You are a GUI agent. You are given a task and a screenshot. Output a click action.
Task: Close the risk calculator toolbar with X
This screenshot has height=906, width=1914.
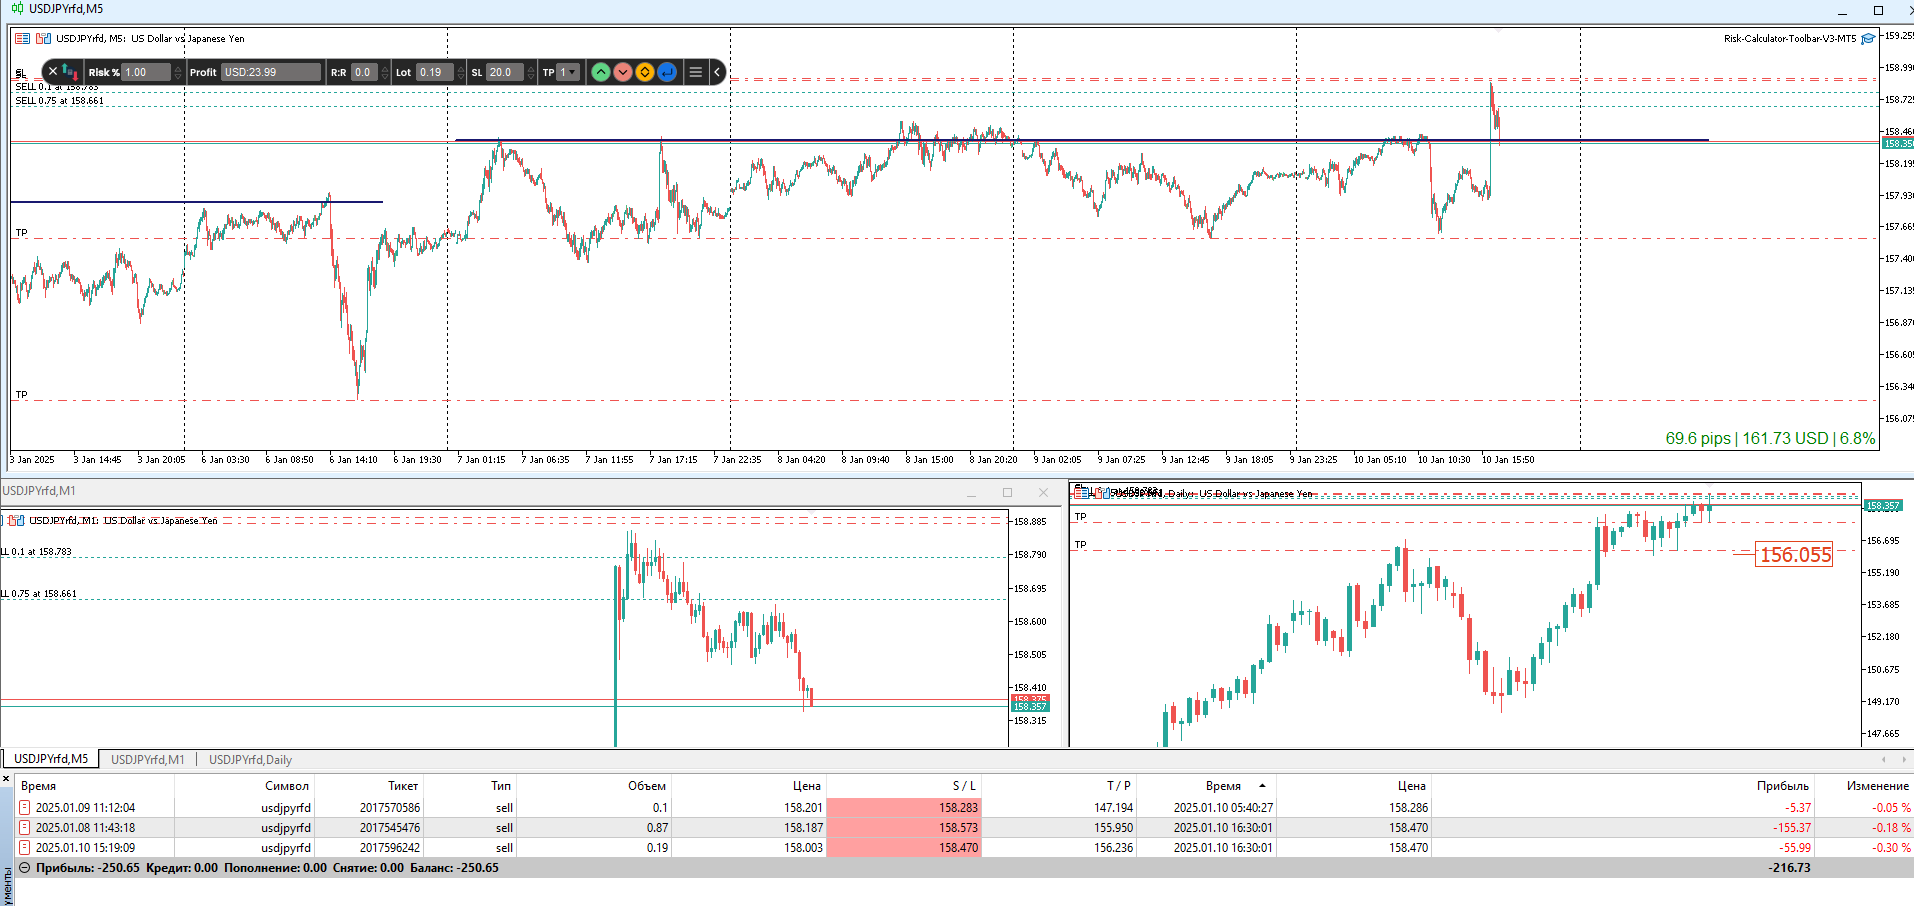click(x=53, y=71)
